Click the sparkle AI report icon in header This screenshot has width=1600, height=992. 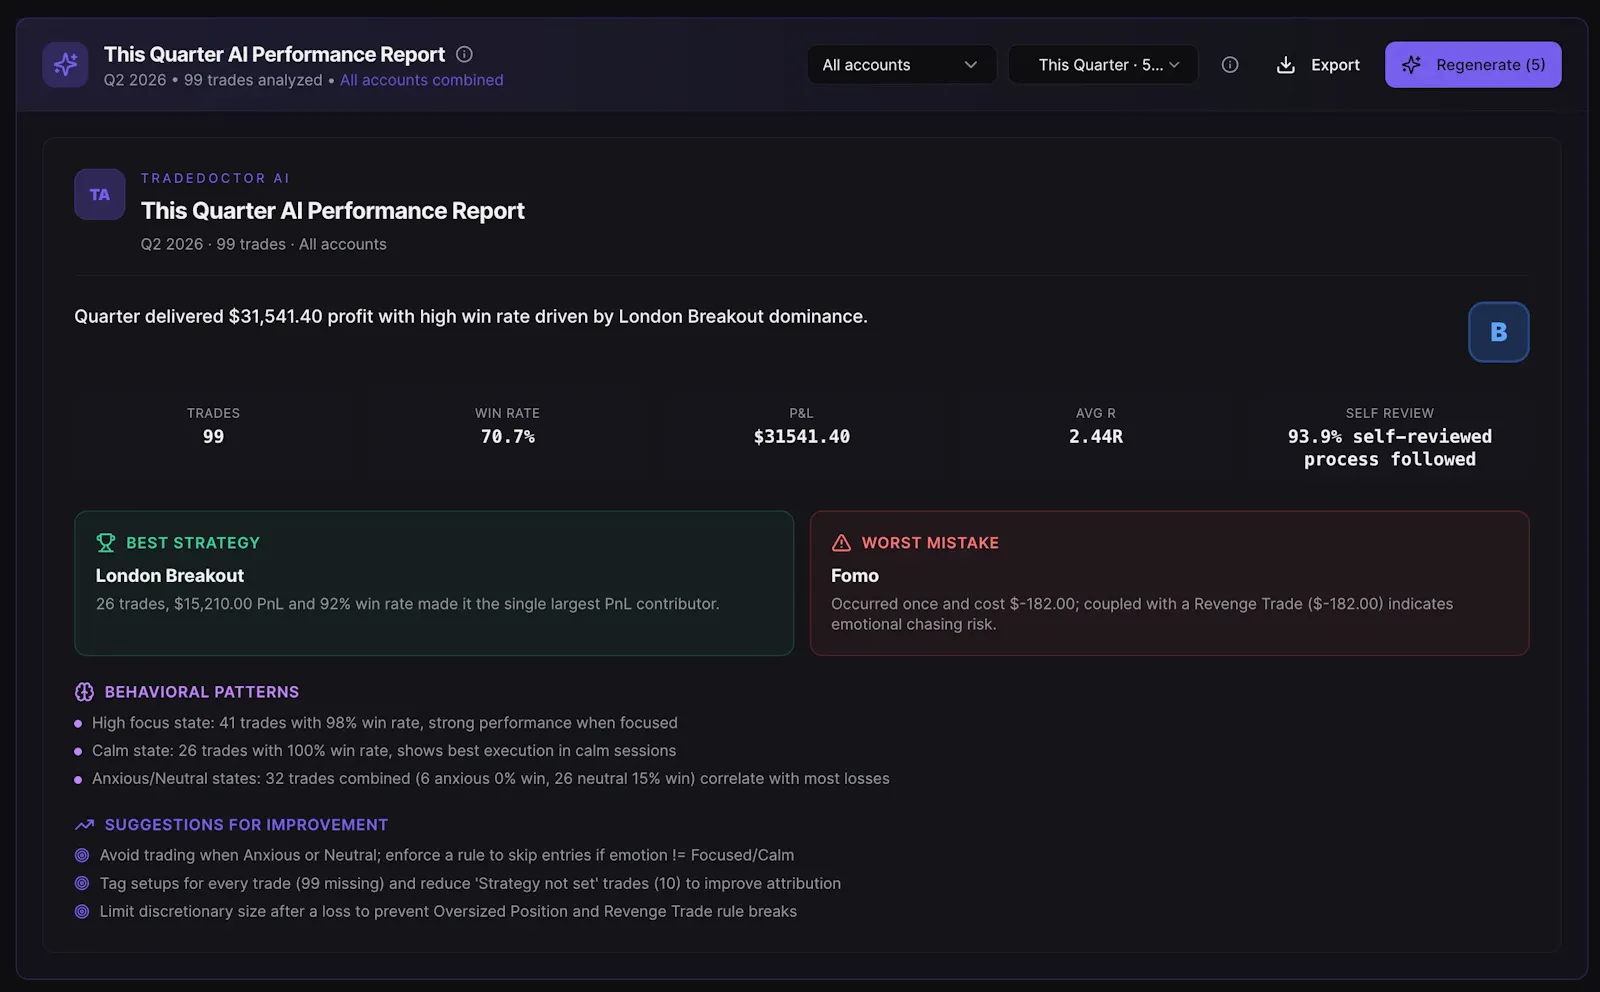tap(65, 65)
